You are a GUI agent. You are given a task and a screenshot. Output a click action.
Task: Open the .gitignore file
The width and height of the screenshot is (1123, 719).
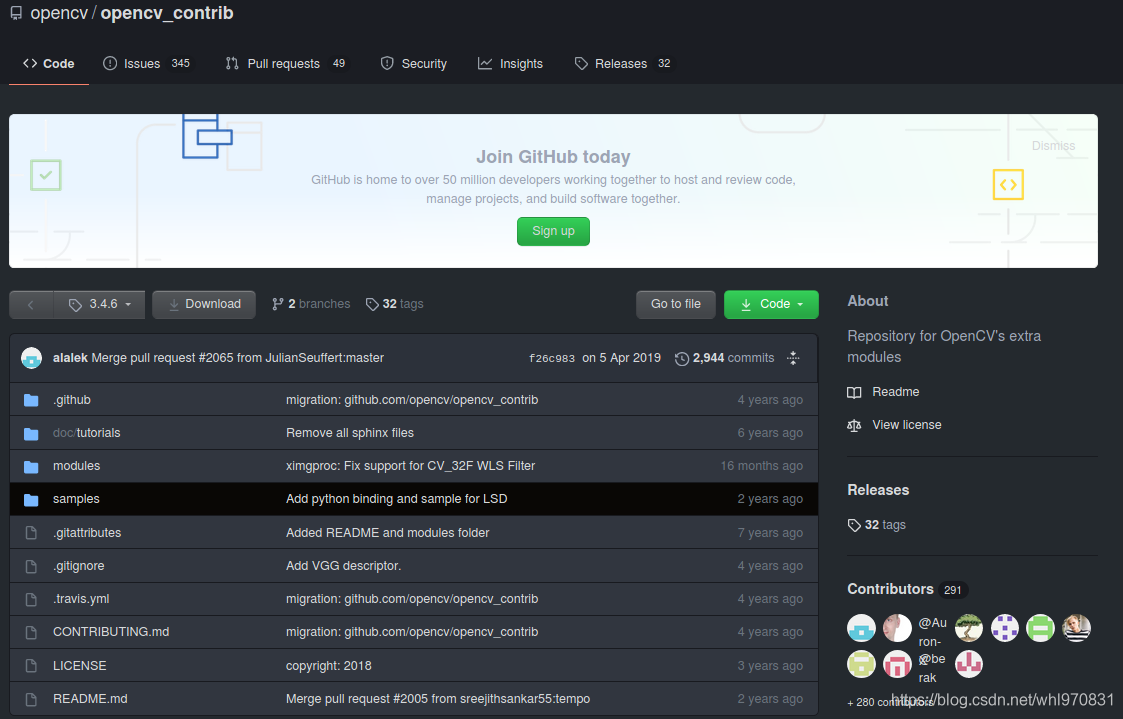point(79,566)
